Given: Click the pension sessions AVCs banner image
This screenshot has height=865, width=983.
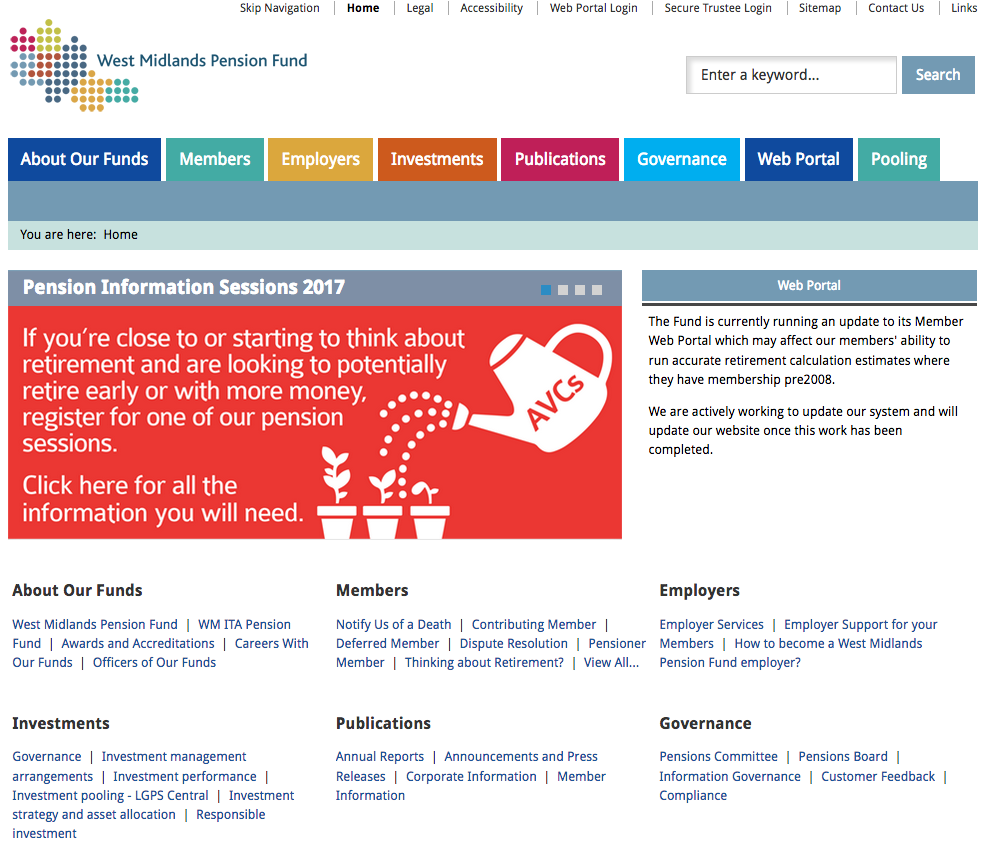Looking at the screenshot, I should point(314,422).
